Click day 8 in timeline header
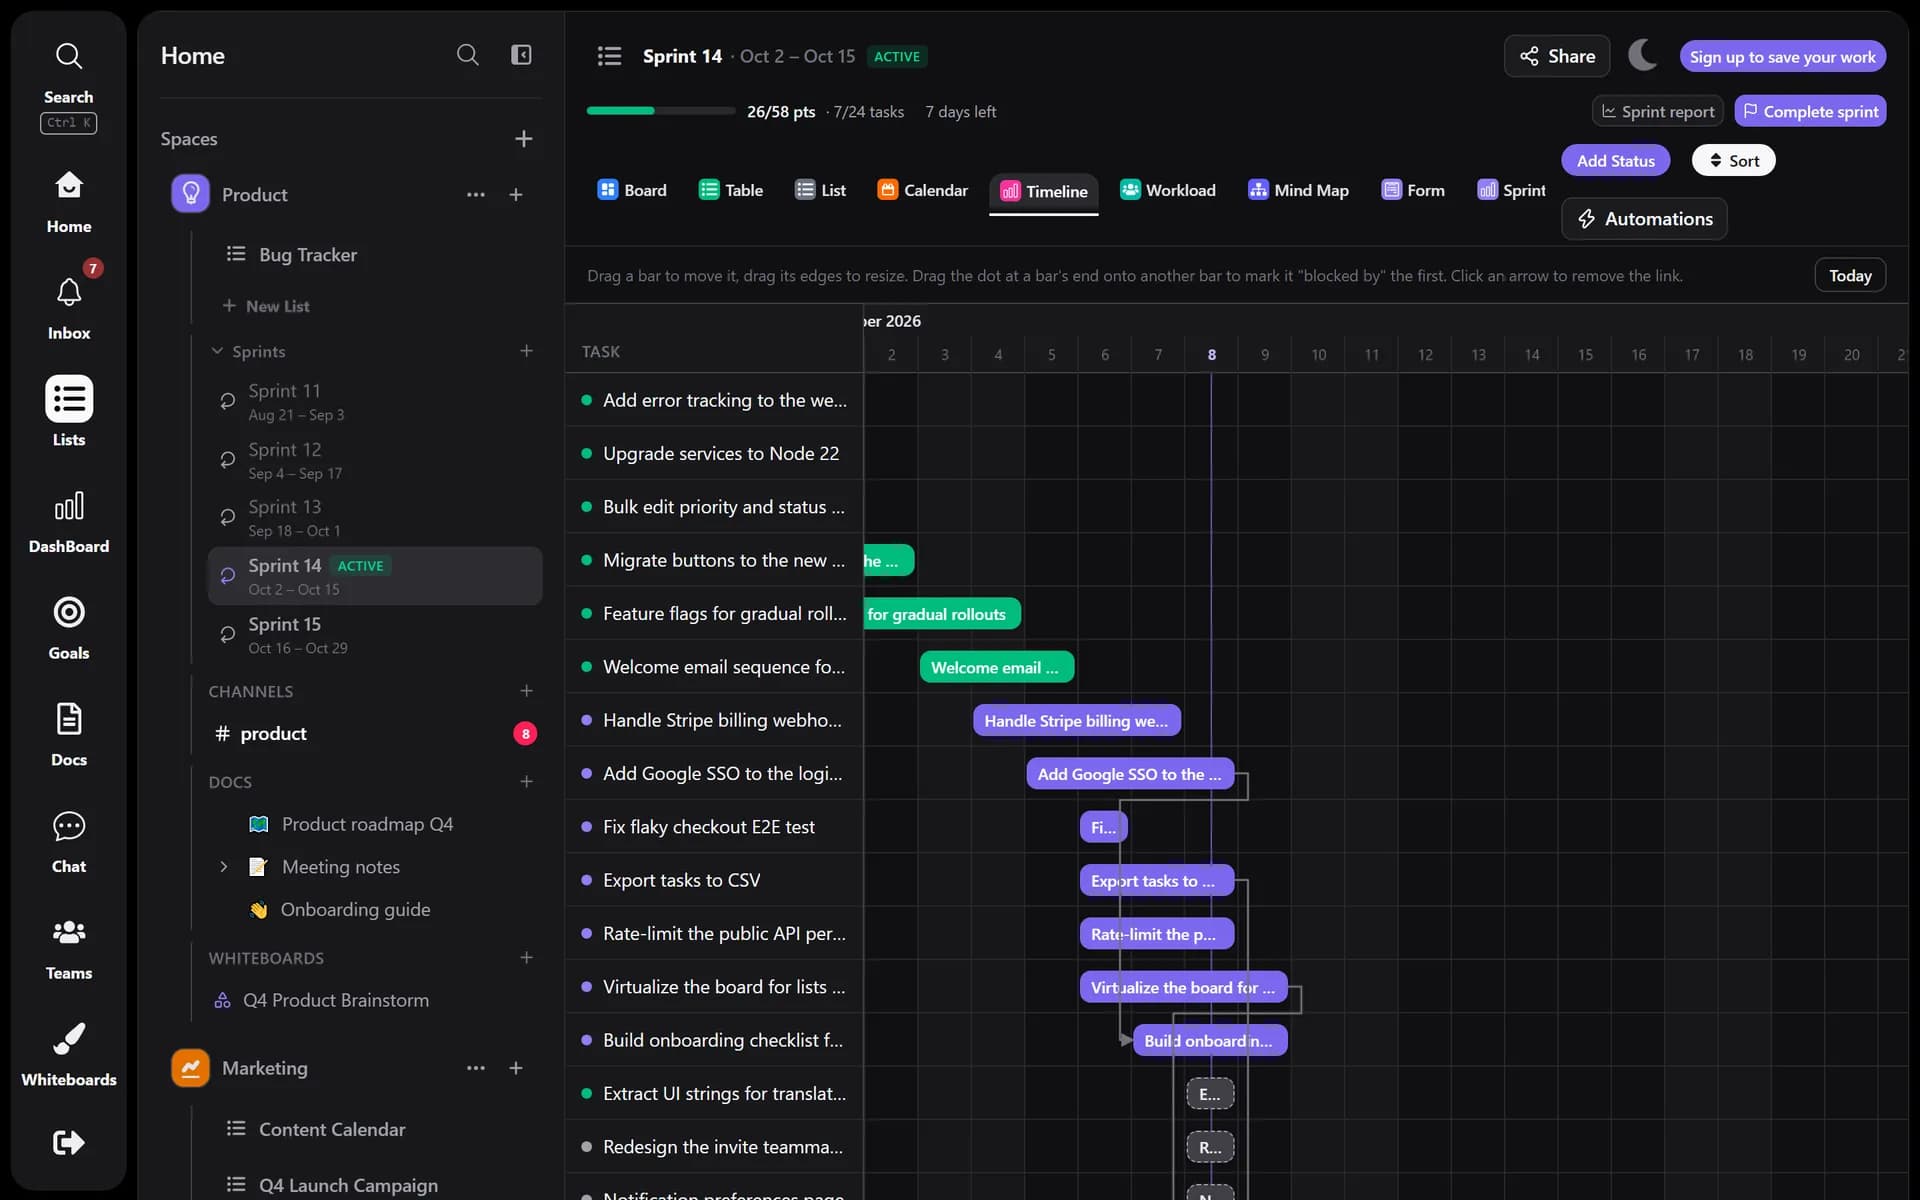This screenshot has width=1920, height=1200. coord(1211,354)
